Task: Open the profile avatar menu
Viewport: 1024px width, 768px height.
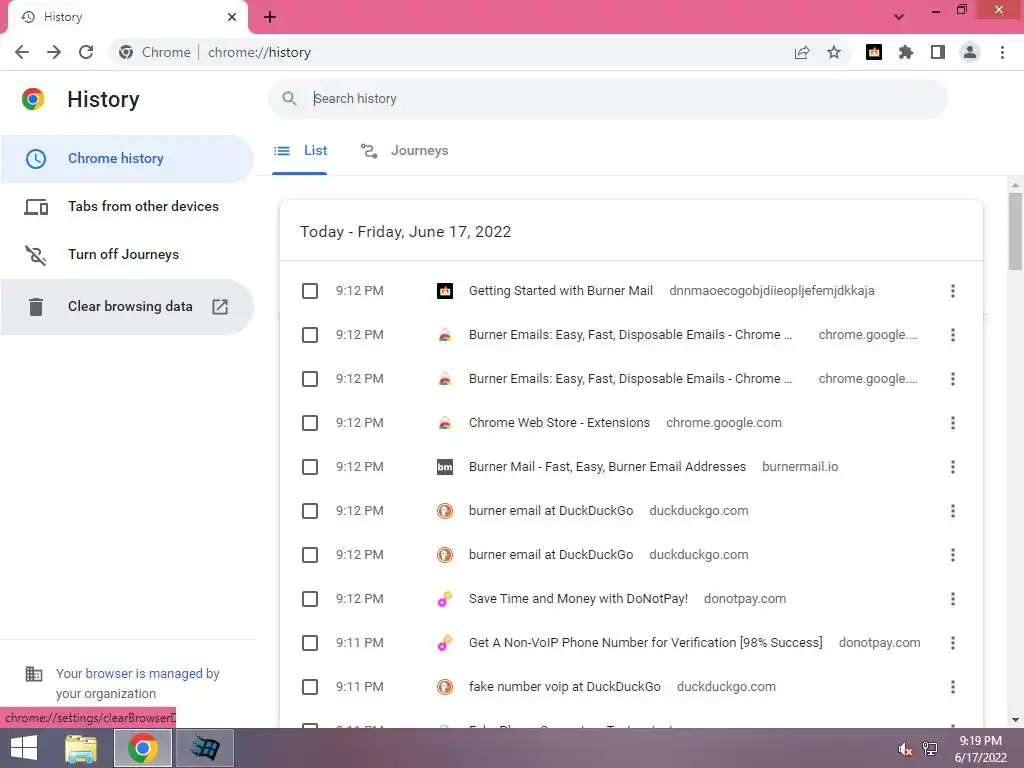Action: click(970, 52)
